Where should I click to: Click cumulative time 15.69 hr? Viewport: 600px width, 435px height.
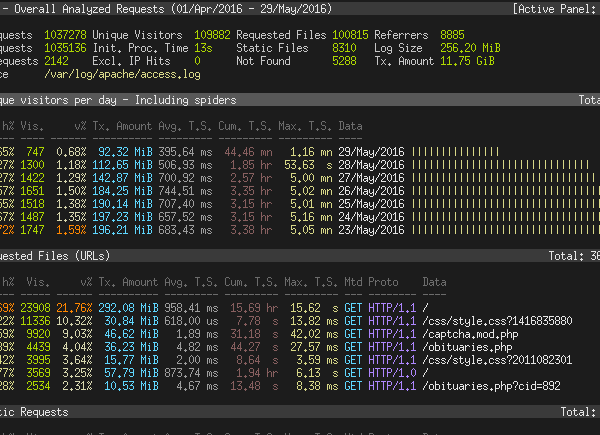[254, 308]
